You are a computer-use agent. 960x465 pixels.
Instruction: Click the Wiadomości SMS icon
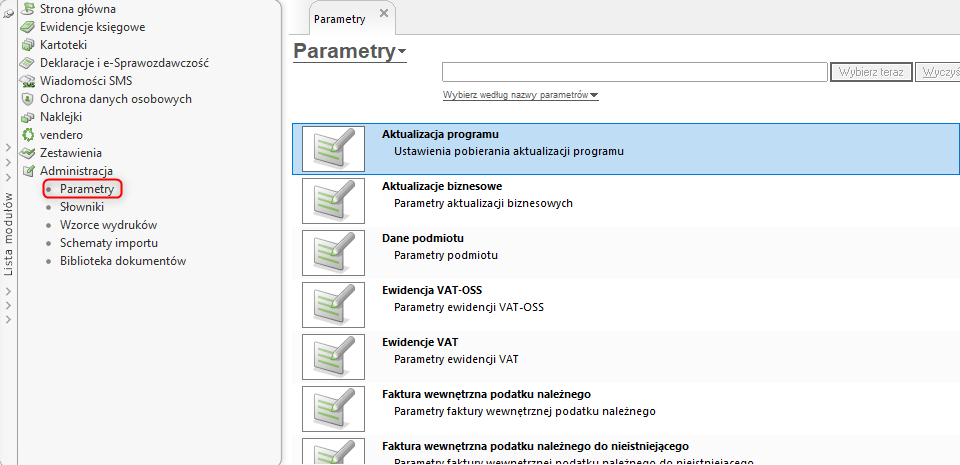coord(28,81)
